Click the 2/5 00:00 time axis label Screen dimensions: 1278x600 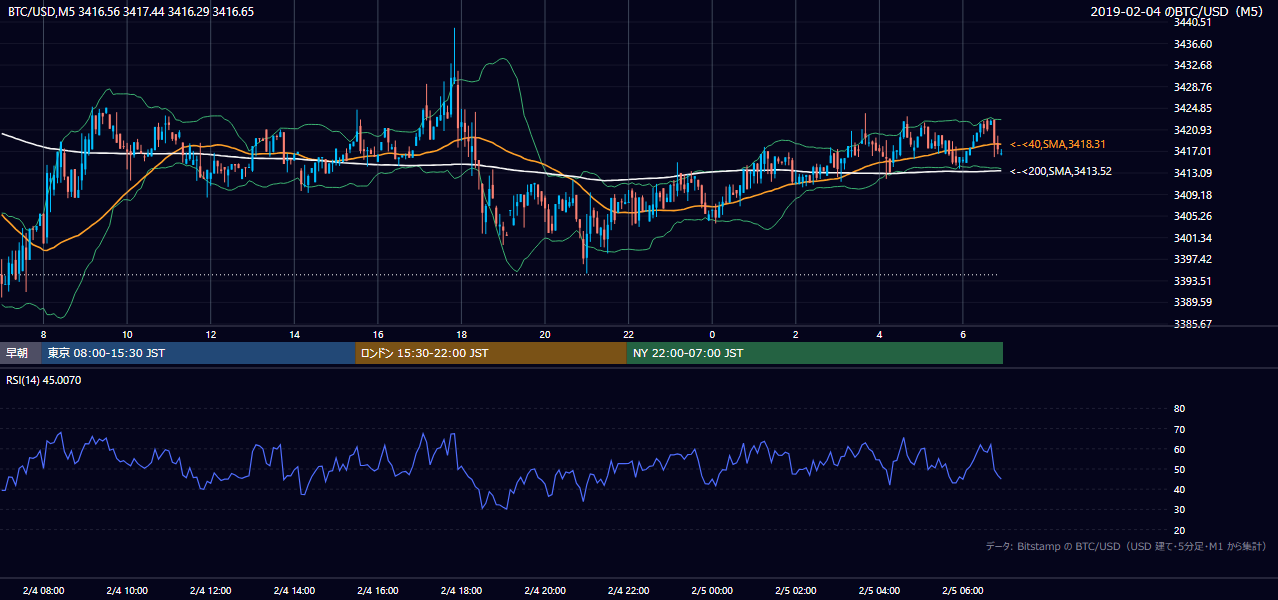click(x=712, y=590)
